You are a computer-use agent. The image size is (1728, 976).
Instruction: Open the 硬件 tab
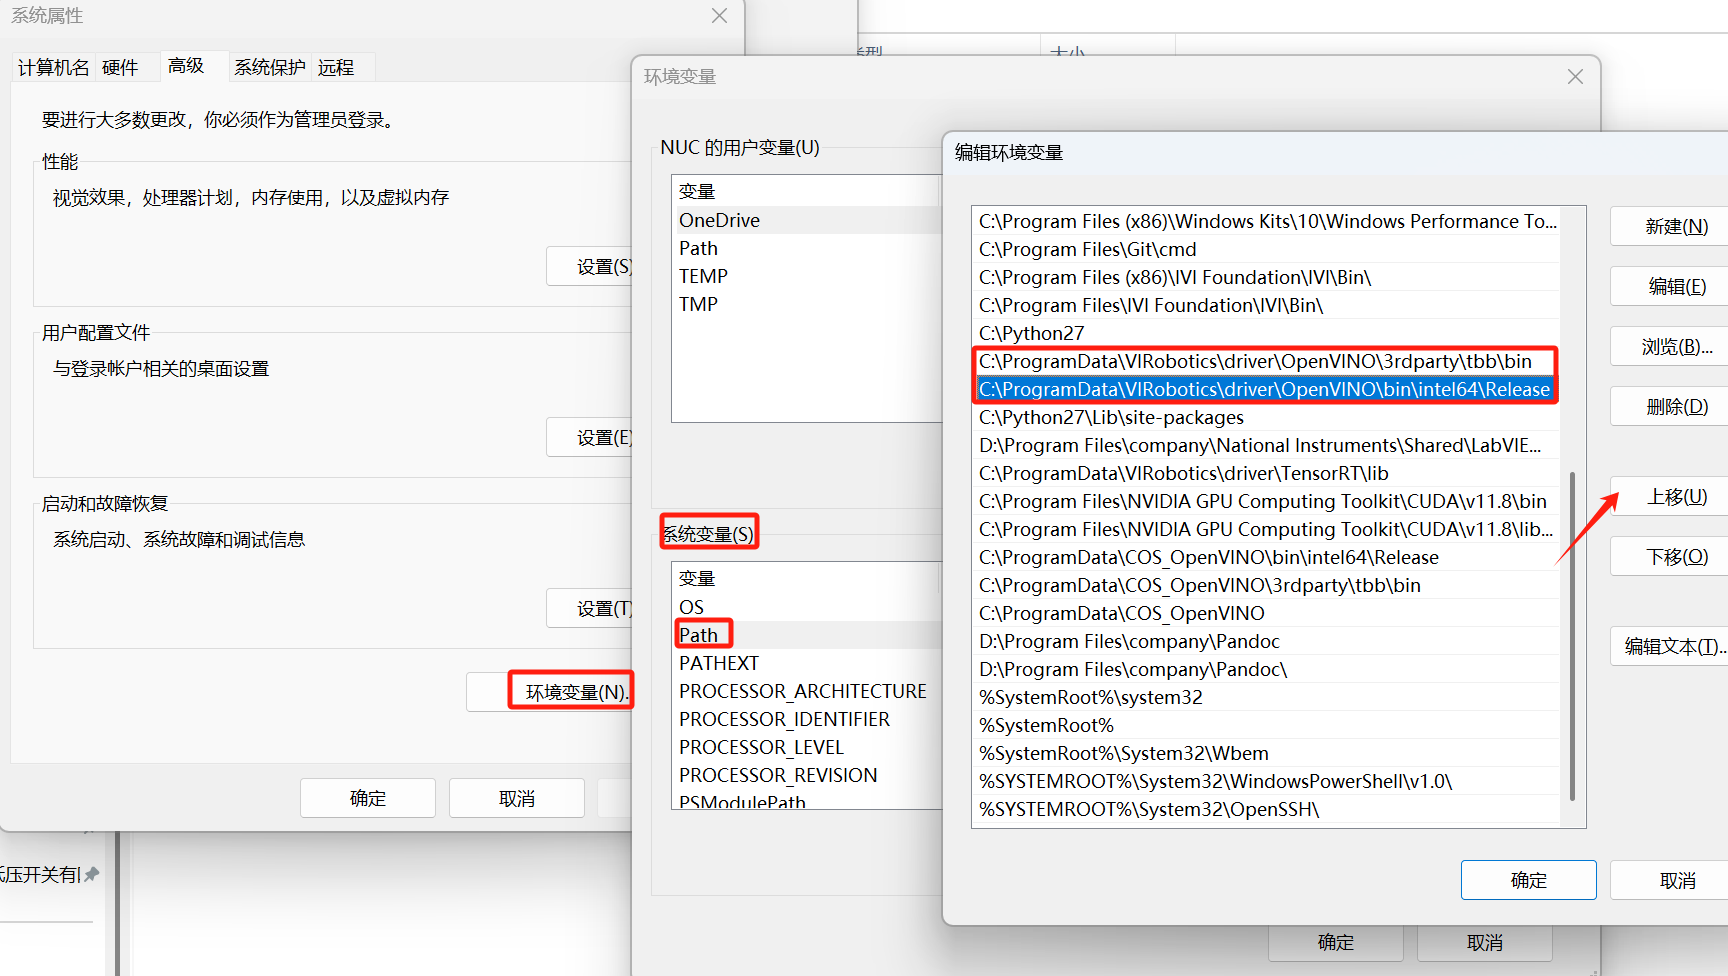[120, 67]
